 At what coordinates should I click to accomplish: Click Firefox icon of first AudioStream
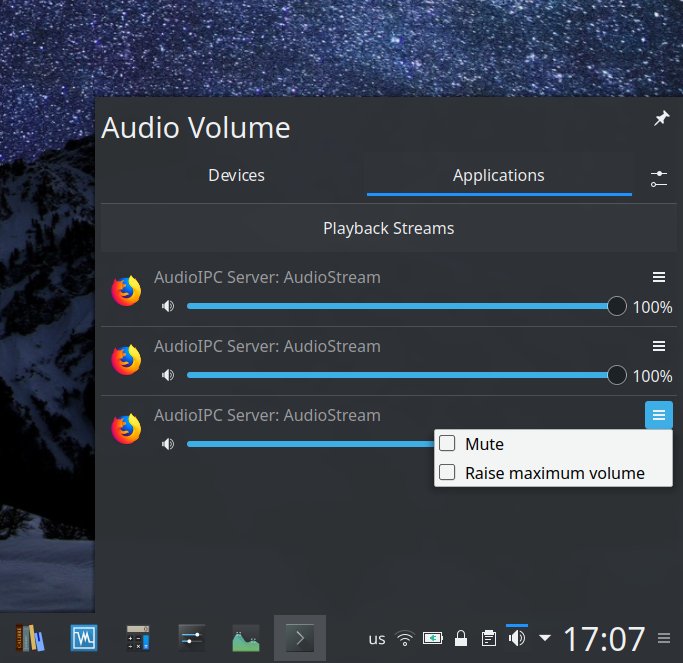coord(126,291)
